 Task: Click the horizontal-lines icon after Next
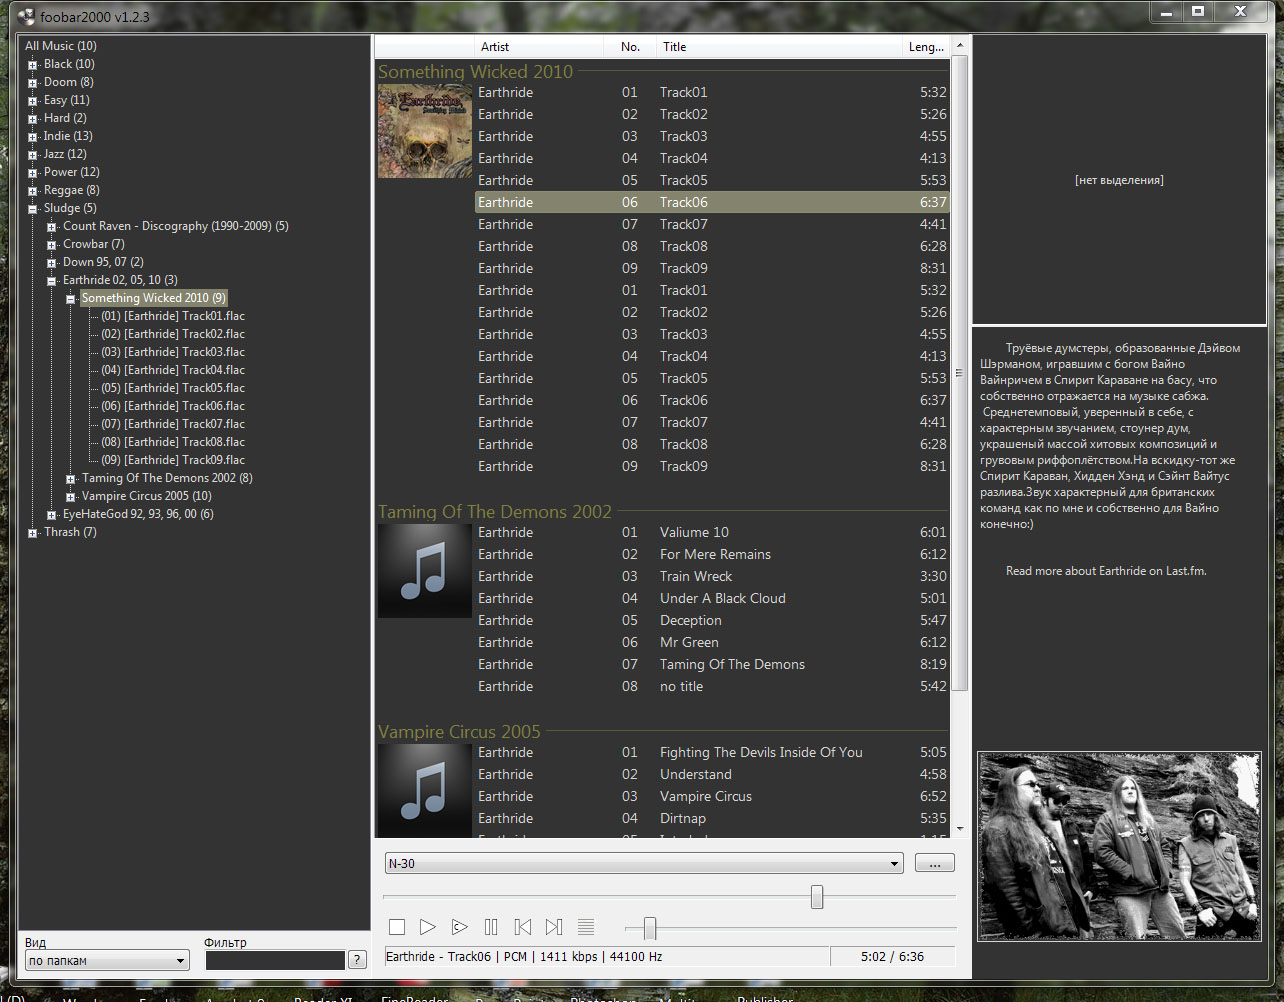tap(586, 927)
